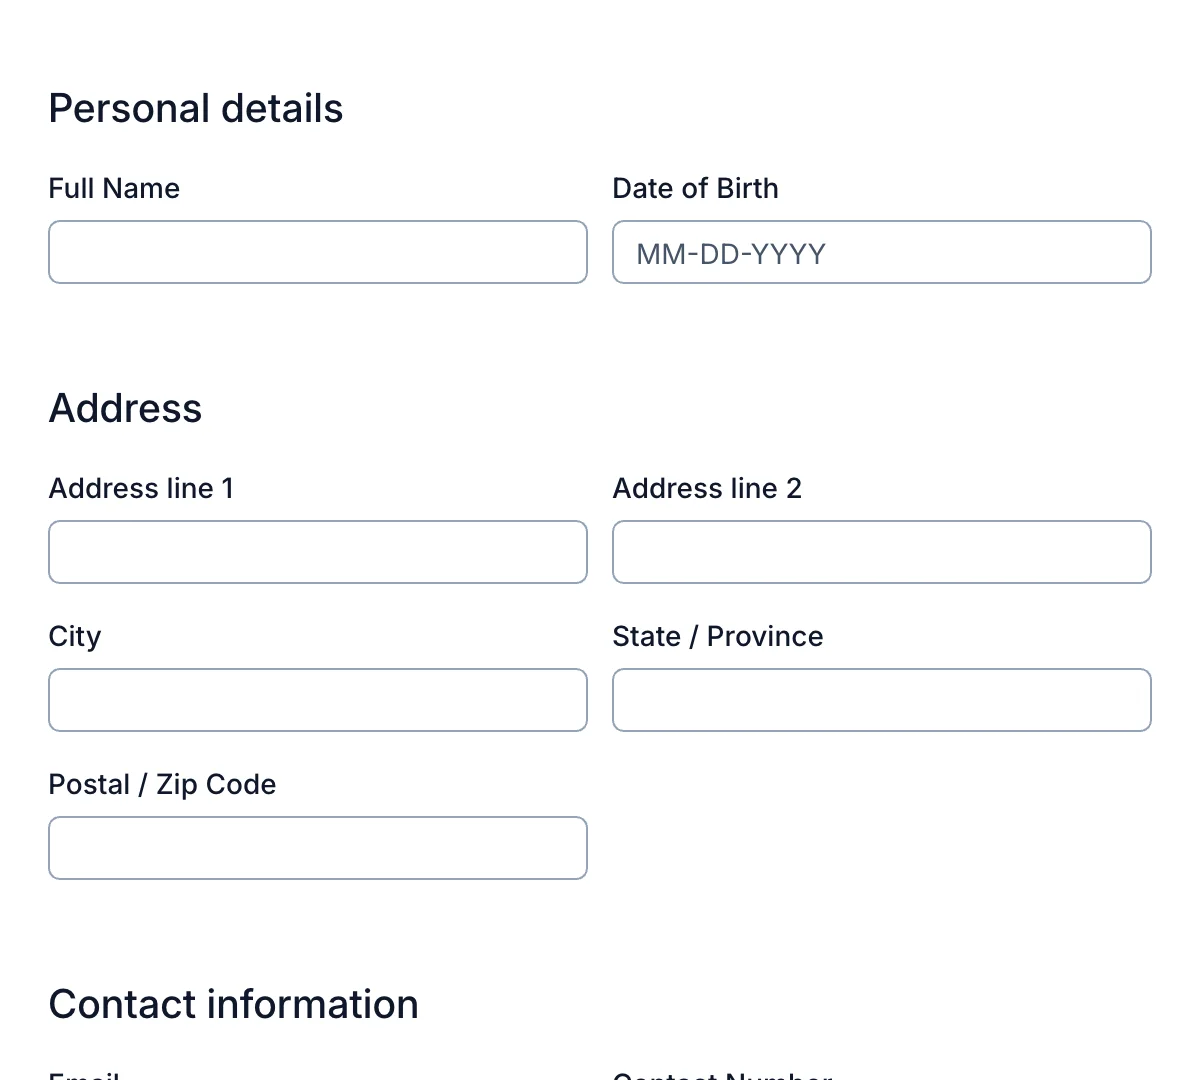Click inside the Full Name input field
Viewport: 1200px width, 1080px height.
coord(317,252)
